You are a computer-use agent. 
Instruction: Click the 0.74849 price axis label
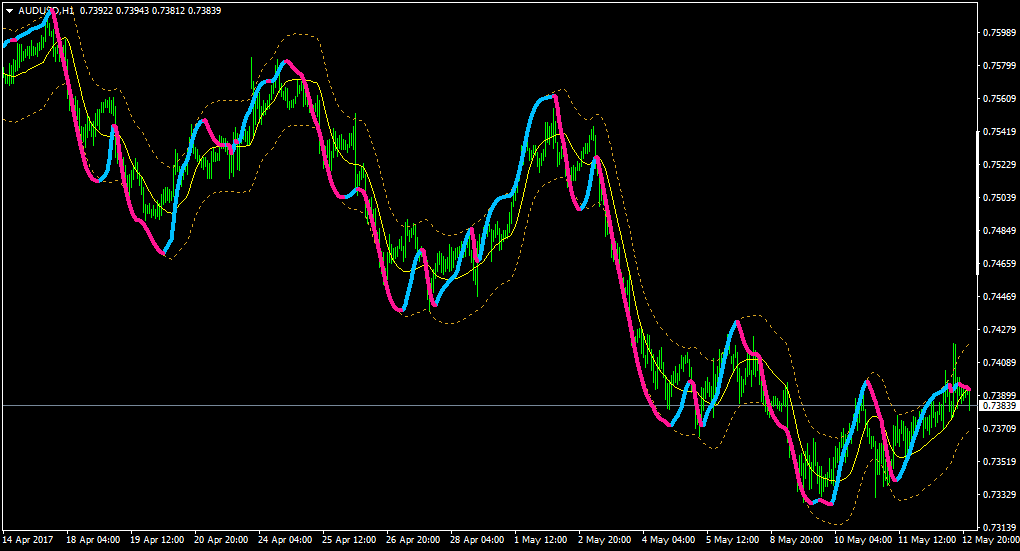[x=999, y=231]
